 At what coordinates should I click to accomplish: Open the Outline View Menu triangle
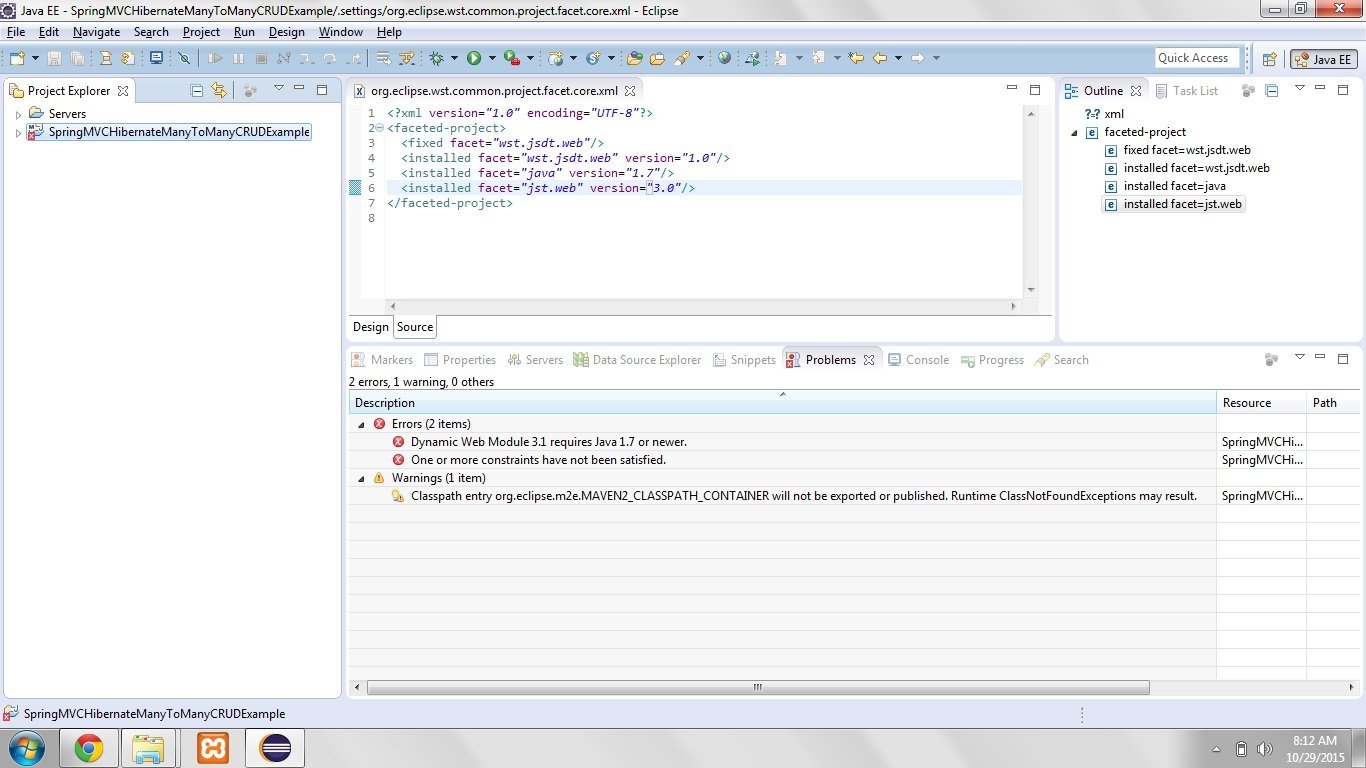(1300, 88)
